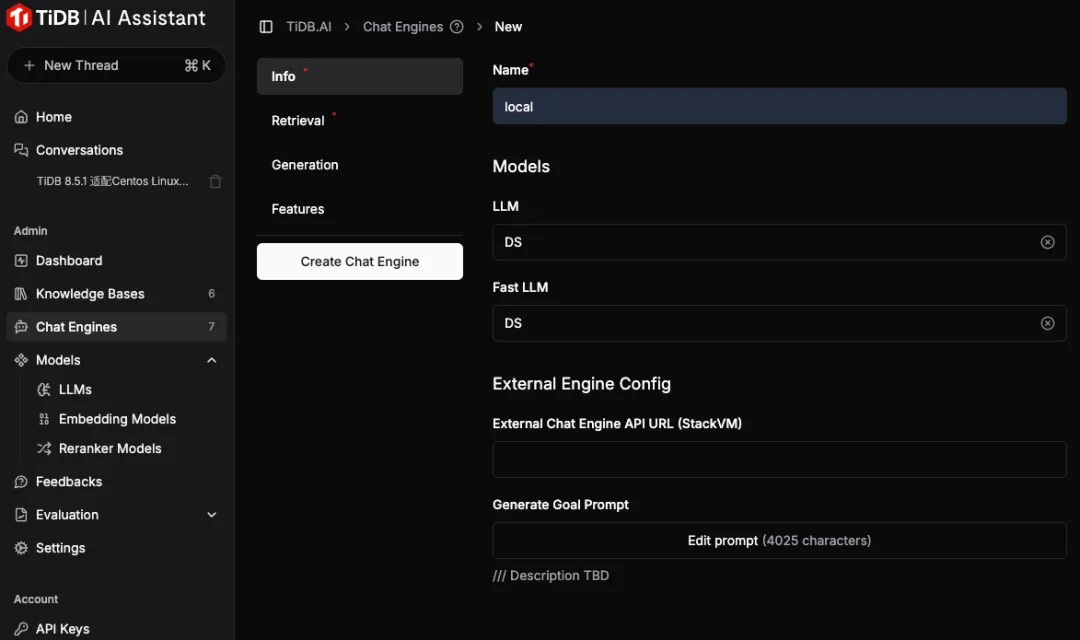Open Dashboard from the sidebar
Image resolution: width=1080 pixels, height=640 pixels.
click(x=68, y=261)
